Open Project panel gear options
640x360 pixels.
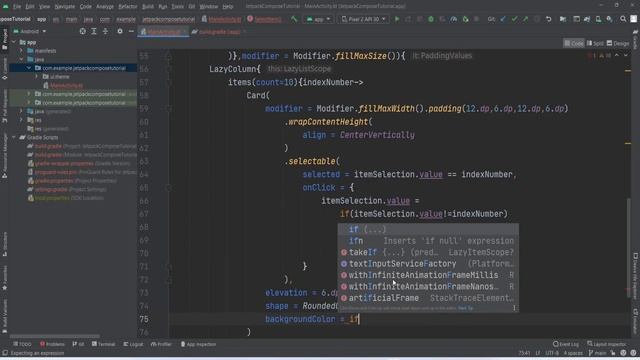point(120,31)
